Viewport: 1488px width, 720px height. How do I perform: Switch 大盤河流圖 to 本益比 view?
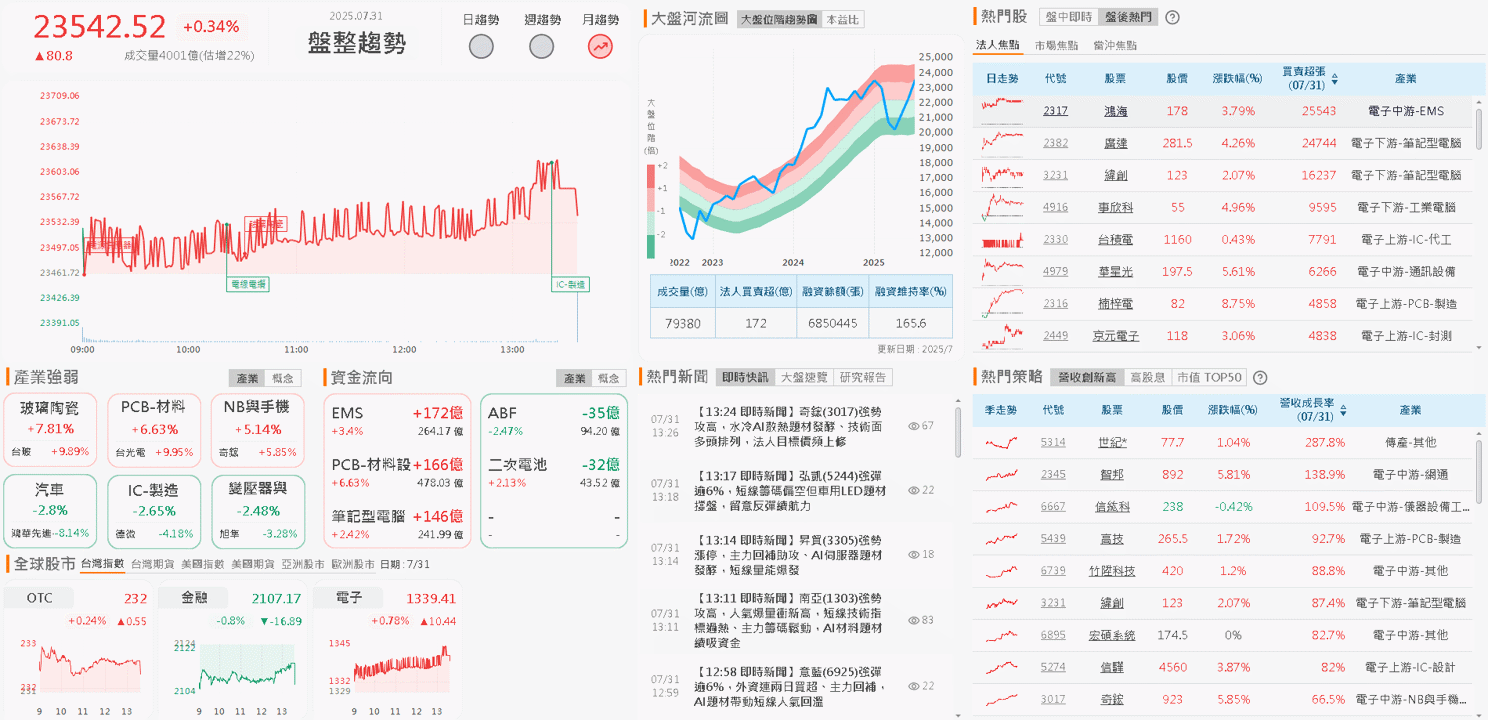[842, 19]
